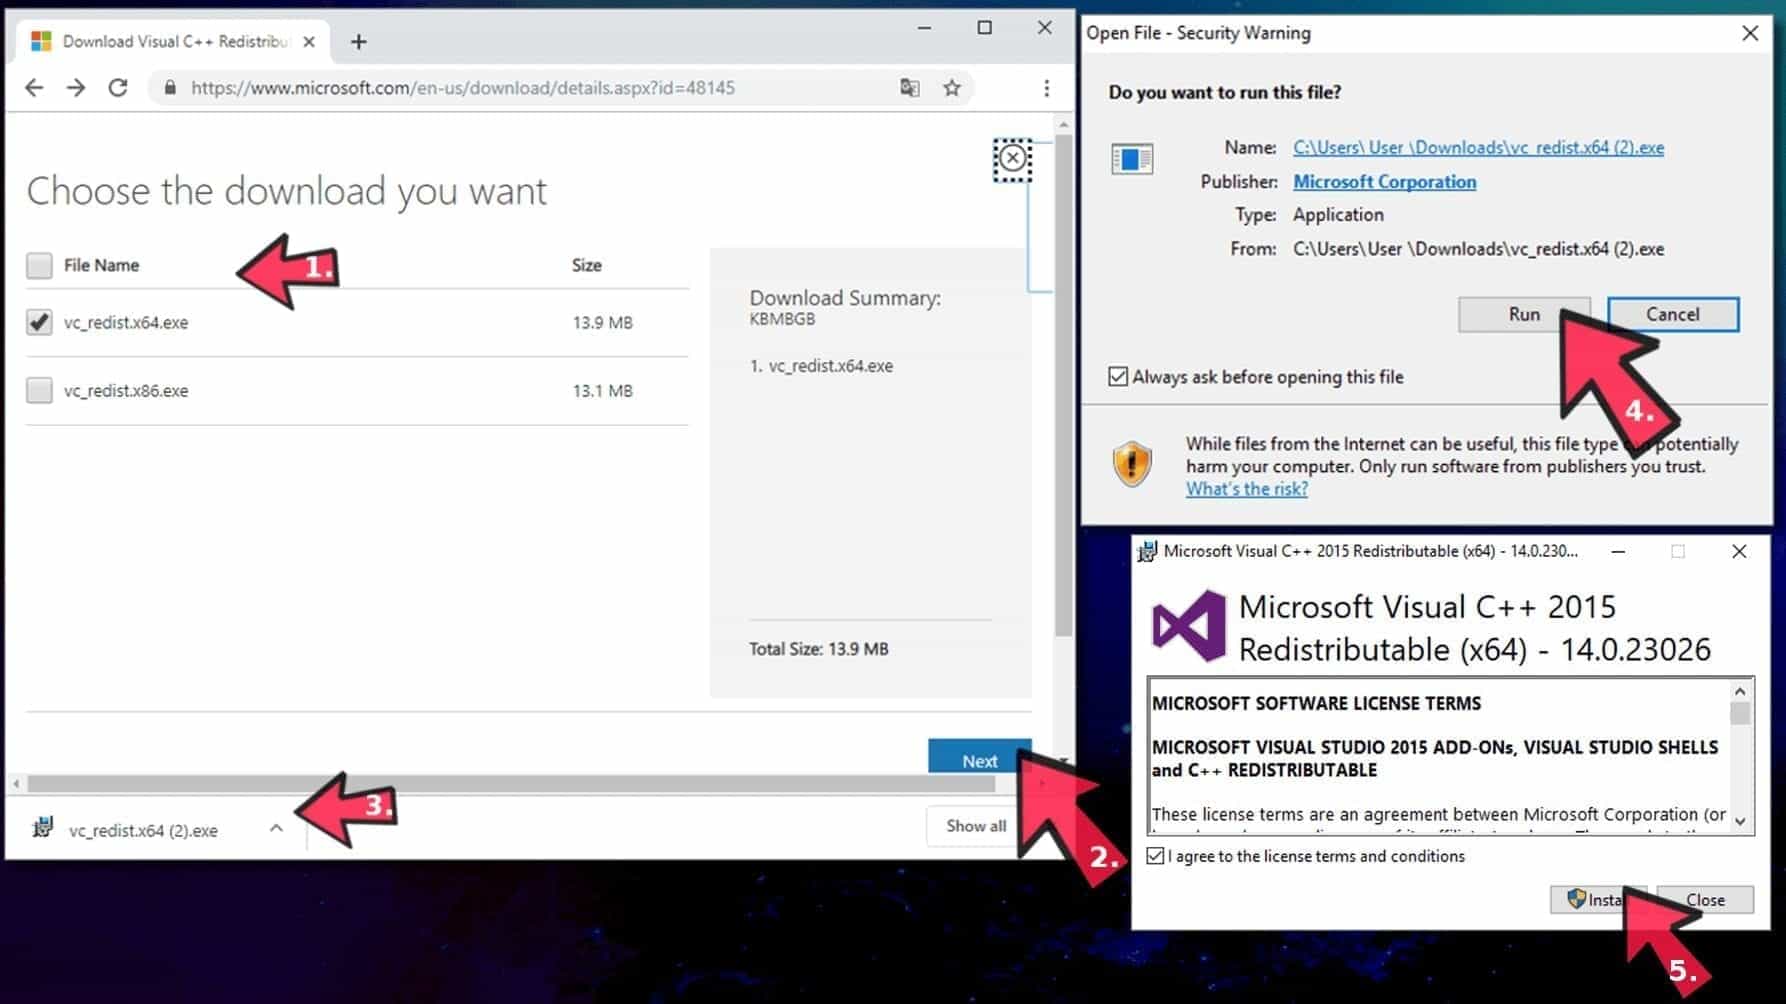Screen dimensions: 1786x1004
Task: Click the padlock site info icon
Action: 170,88
